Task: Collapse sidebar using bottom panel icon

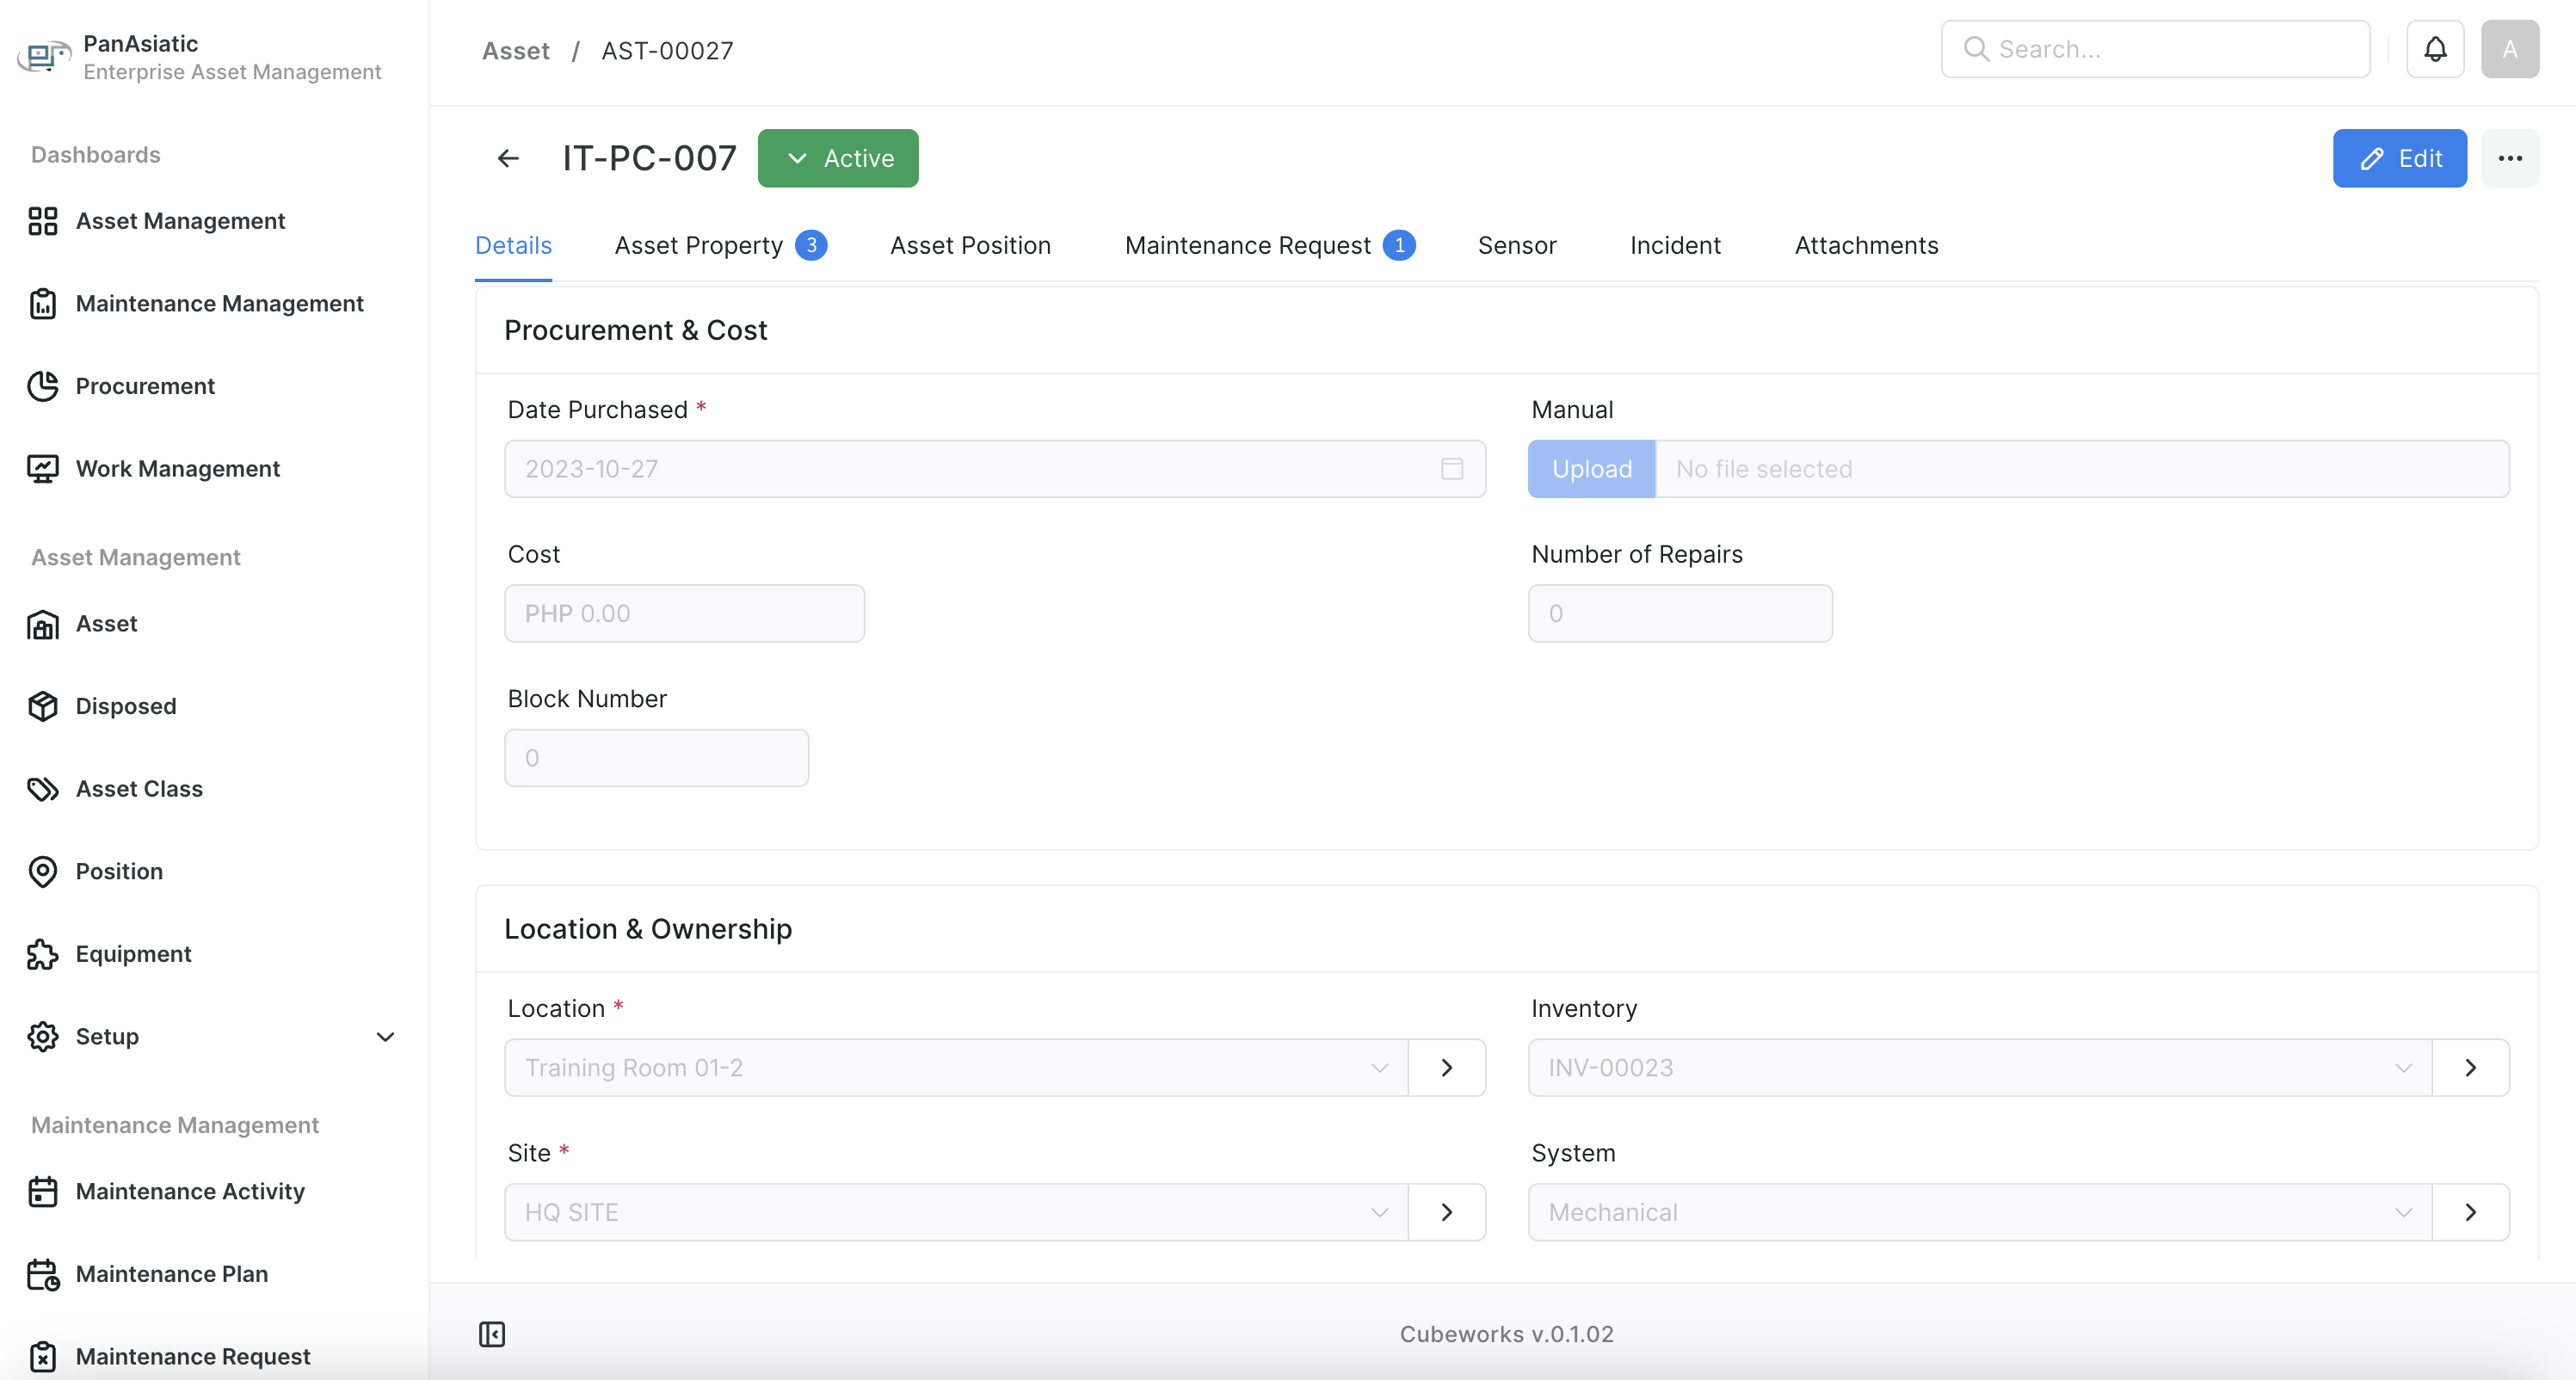Action: tap(492, 1334)
